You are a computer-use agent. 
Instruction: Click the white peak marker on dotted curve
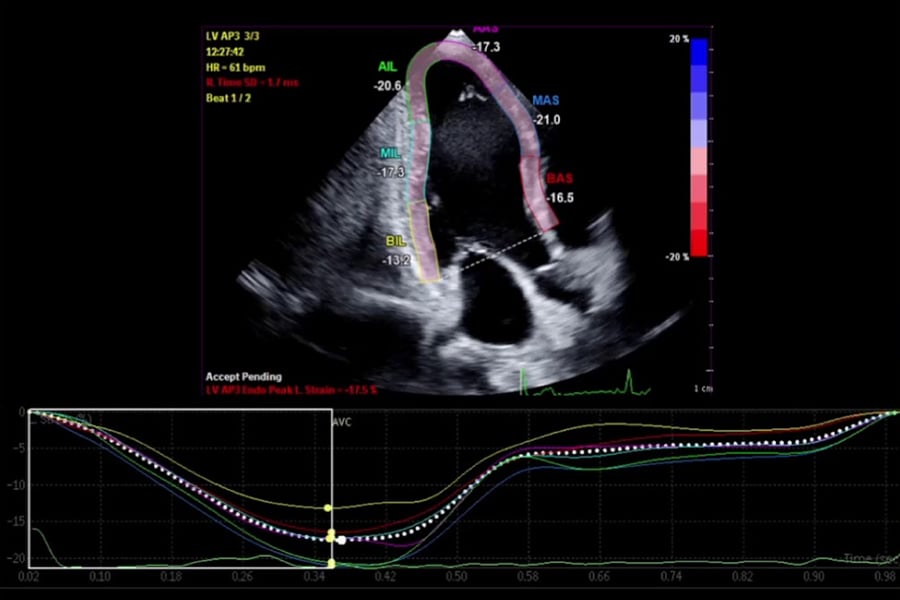point(342,540)
